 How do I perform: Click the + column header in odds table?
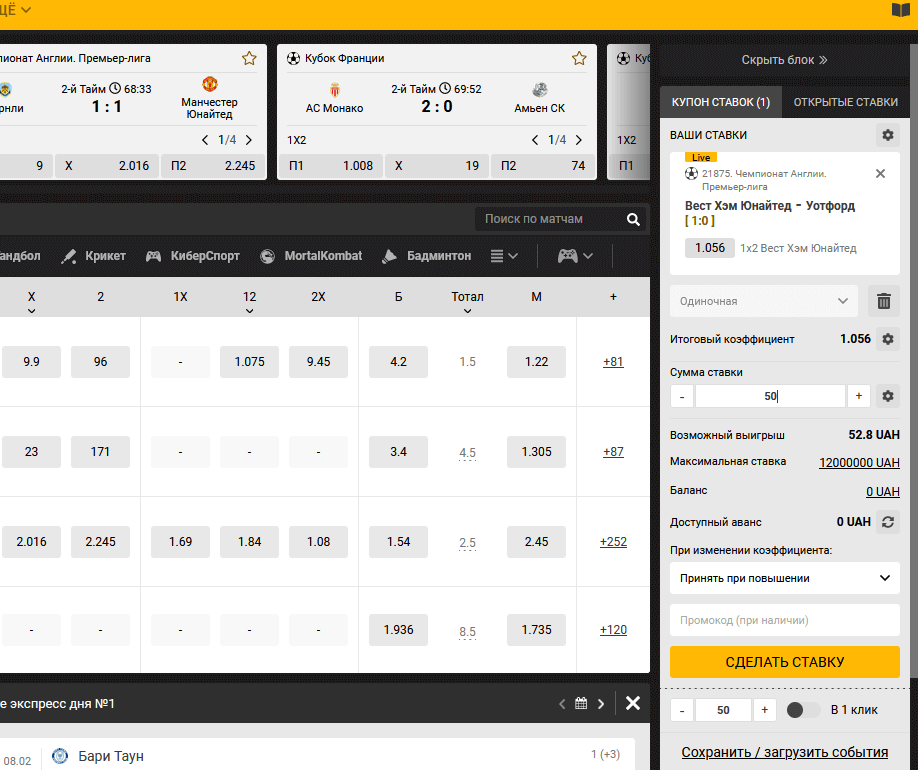click(x=613, y=297)
